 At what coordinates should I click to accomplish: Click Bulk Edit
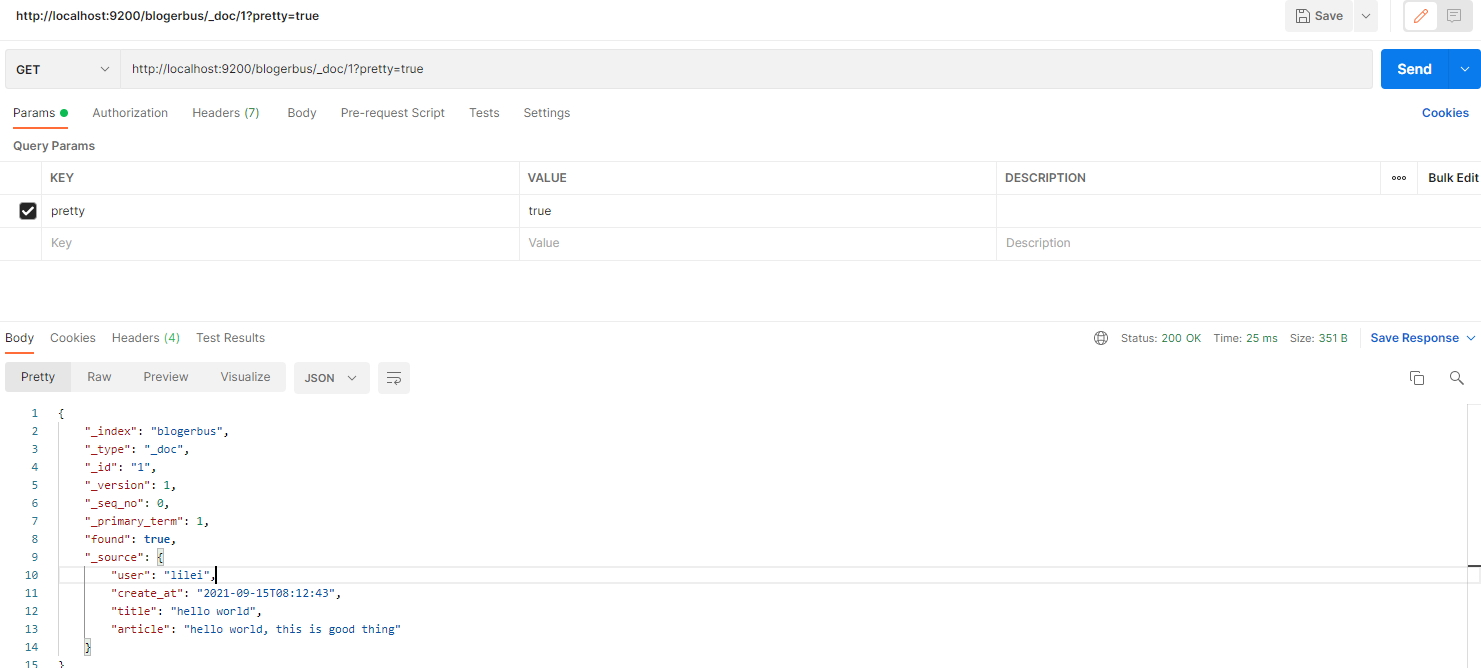coord(1453,178)
